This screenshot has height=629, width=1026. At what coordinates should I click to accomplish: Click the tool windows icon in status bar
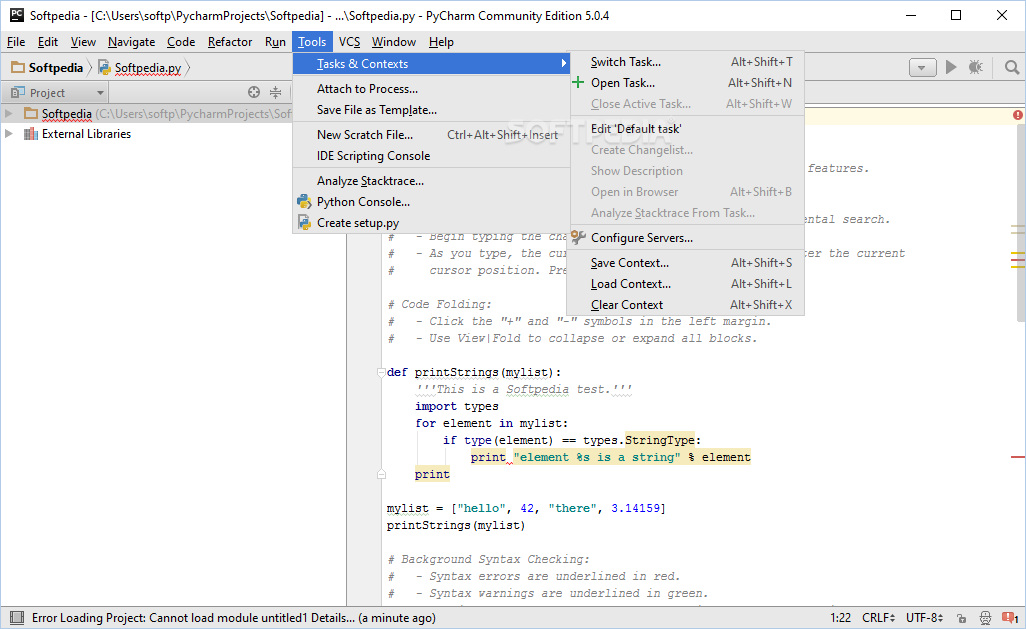[x=17, y=618]
